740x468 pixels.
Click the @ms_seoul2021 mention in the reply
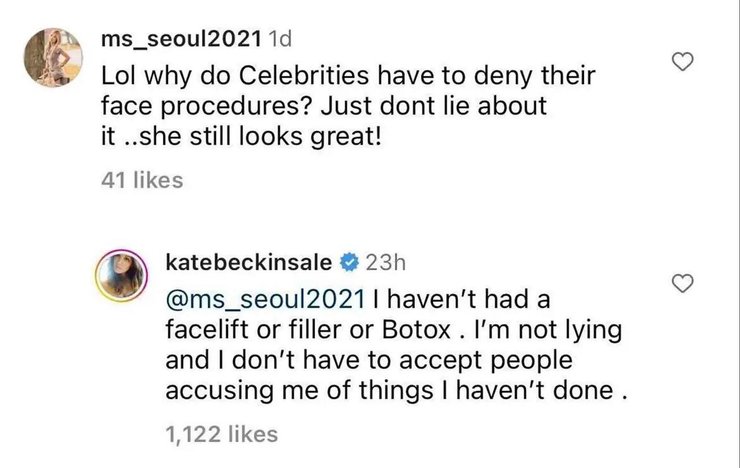(262, 297)
